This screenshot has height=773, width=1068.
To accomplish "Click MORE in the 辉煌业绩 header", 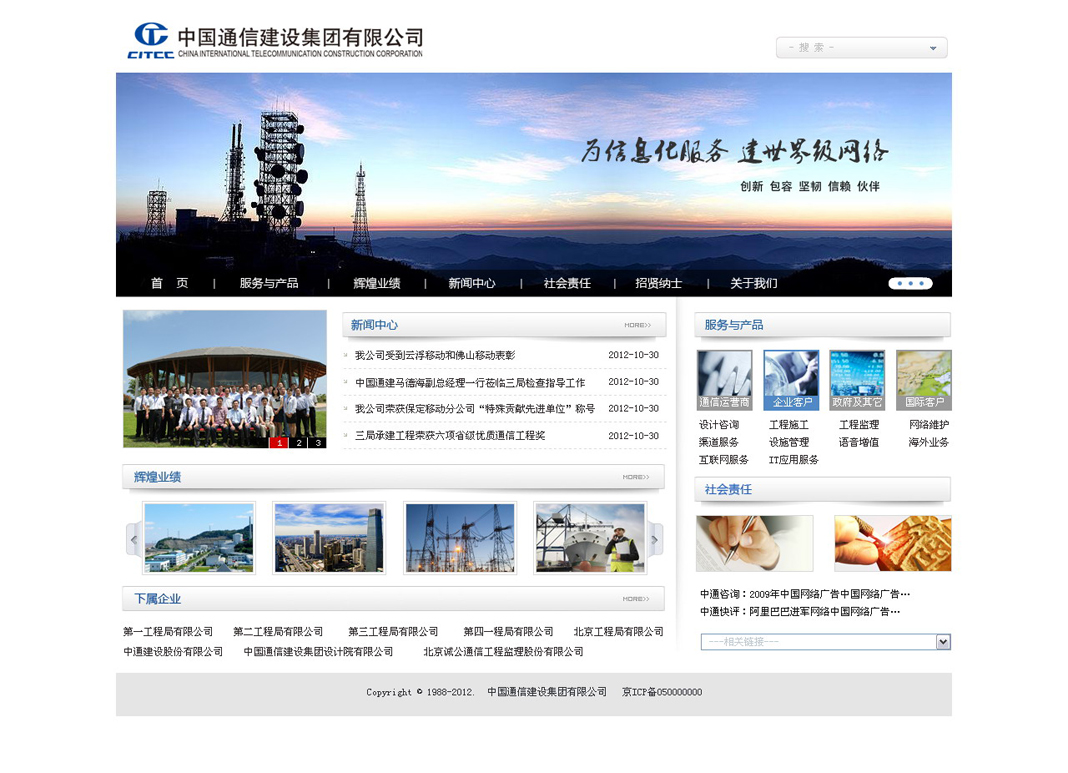I will pyautogui.click(x=636, y=477).
